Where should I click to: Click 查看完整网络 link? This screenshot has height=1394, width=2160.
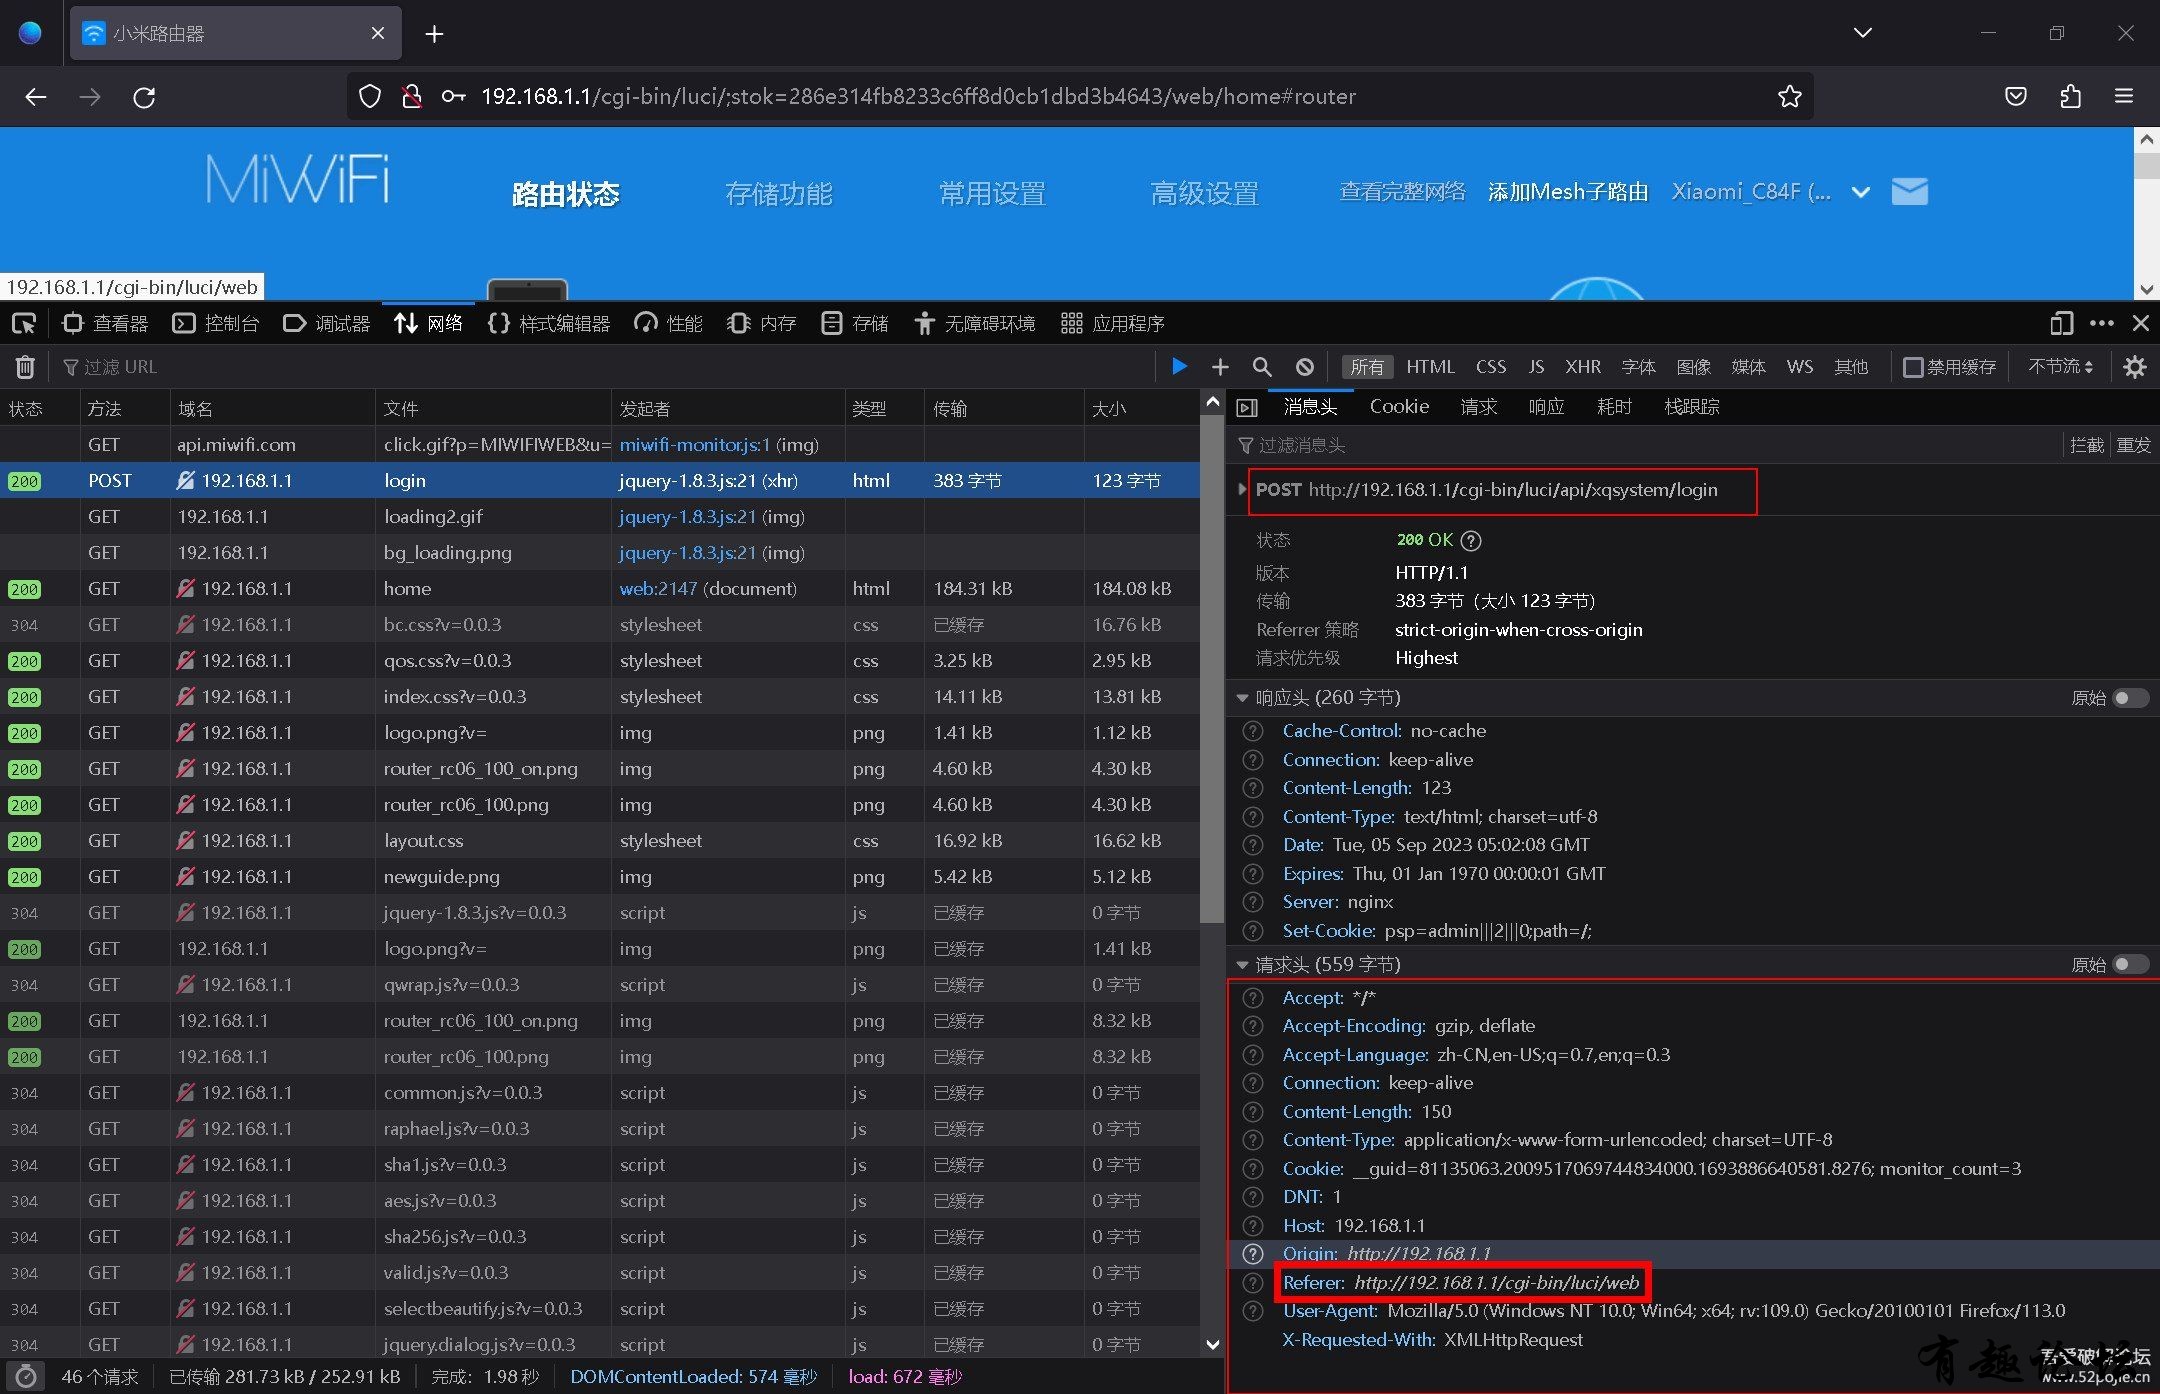click(x=1402, y=191)
